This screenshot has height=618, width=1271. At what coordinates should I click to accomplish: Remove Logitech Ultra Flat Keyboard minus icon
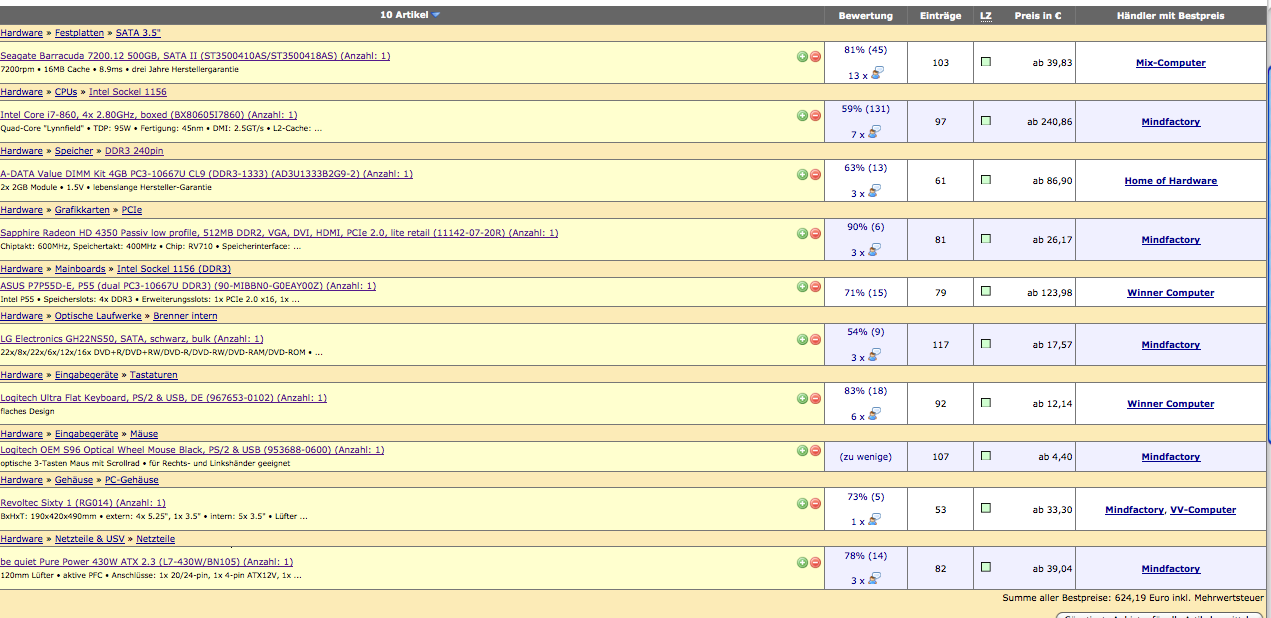(x=815, y=398)
